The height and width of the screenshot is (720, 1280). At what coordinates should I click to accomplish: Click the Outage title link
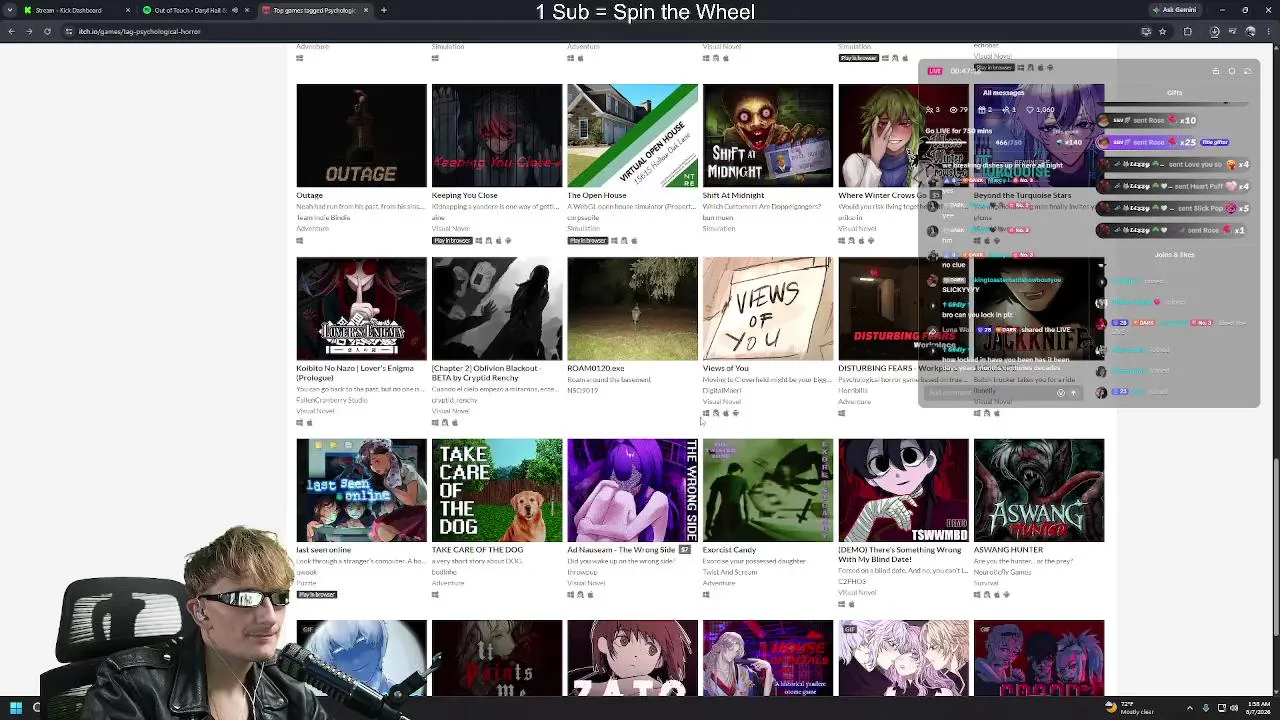click(x=309, y=195)
